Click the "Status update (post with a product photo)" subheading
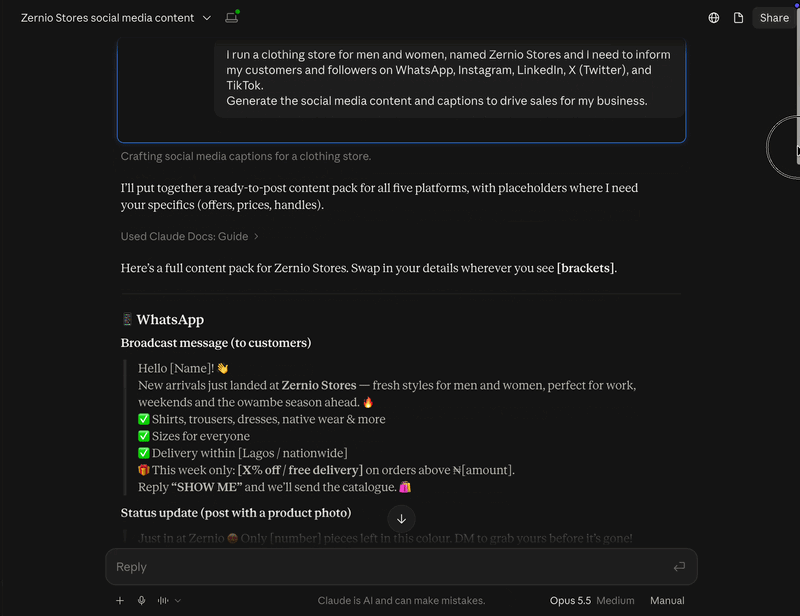This screenshot has height=616, width=800. [236, 513]
